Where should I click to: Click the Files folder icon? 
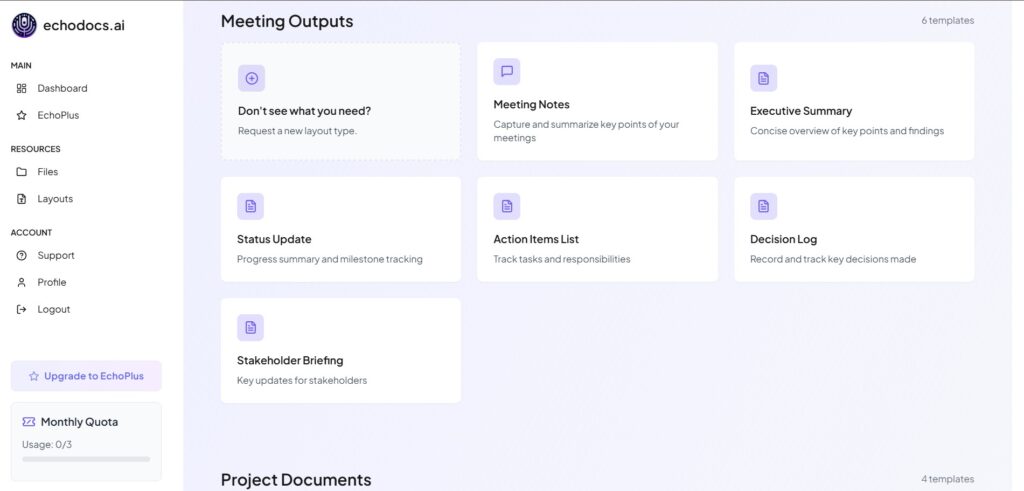click(x=22, y=172)
